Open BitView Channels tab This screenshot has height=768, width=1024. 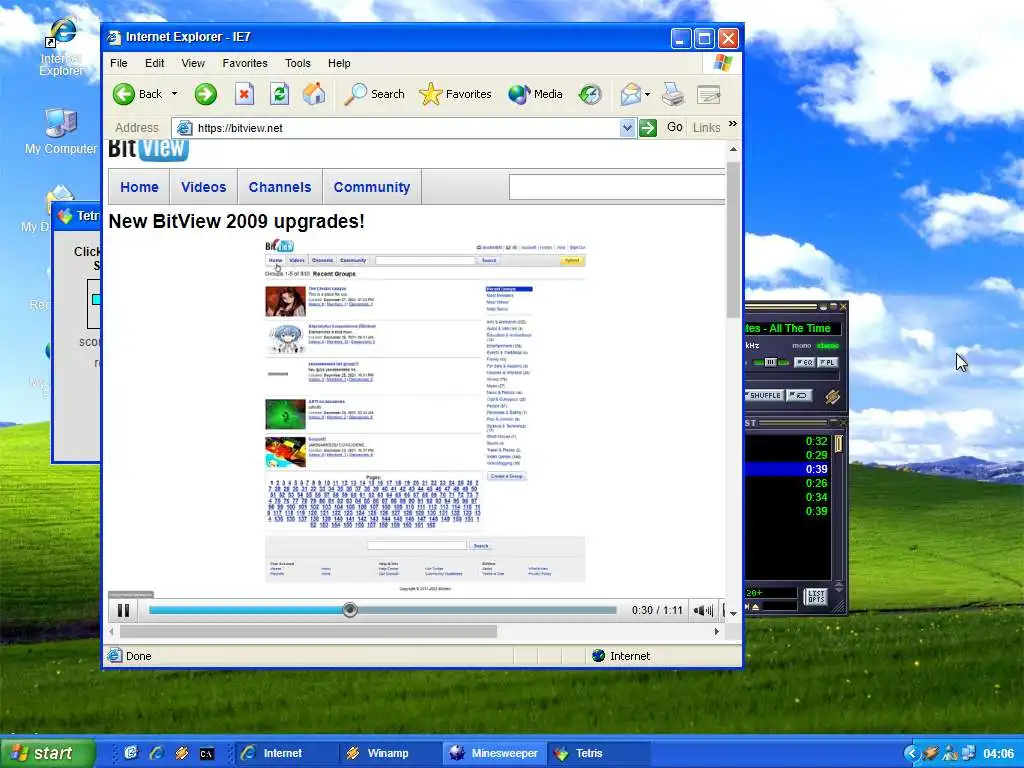(280, 187)
